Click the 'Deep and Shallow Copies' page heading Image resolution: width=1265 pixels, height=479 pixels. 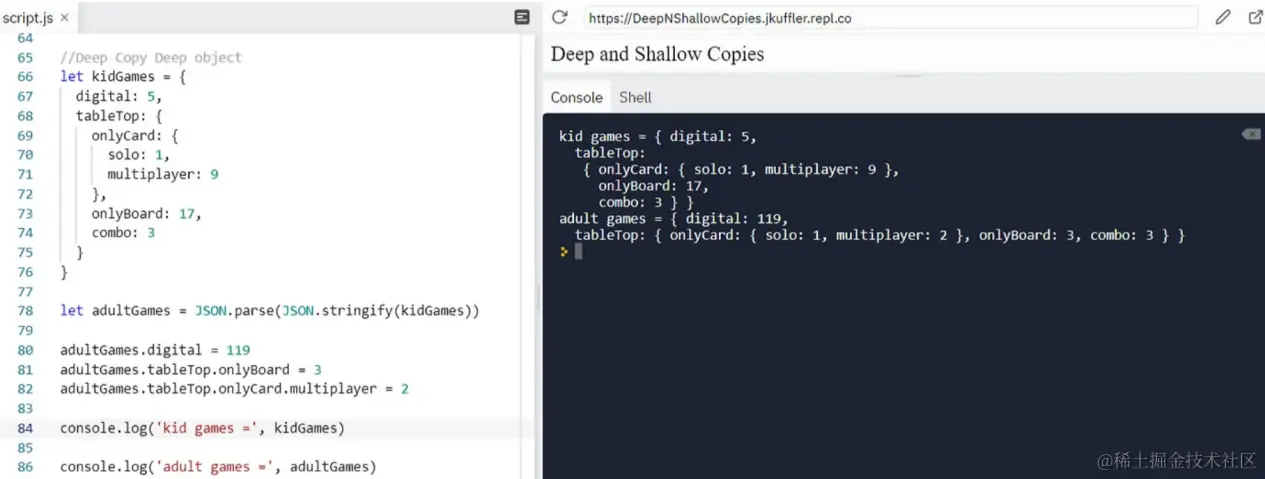[657, 54]
